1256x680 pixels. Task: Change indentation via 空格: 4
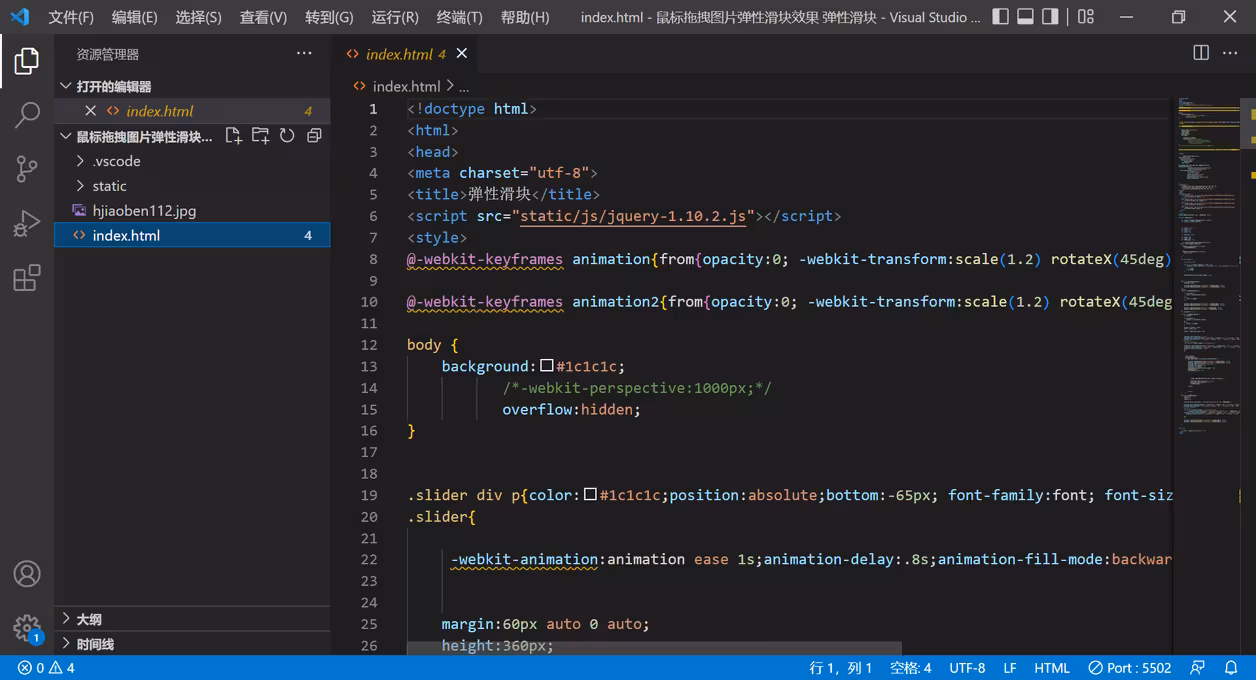[x=910, y=668]
